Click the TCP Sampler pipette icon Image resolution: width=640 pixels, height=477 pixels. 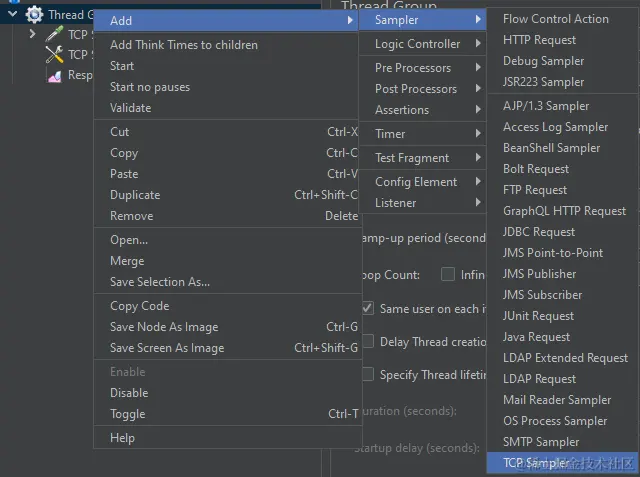point(54,34)
